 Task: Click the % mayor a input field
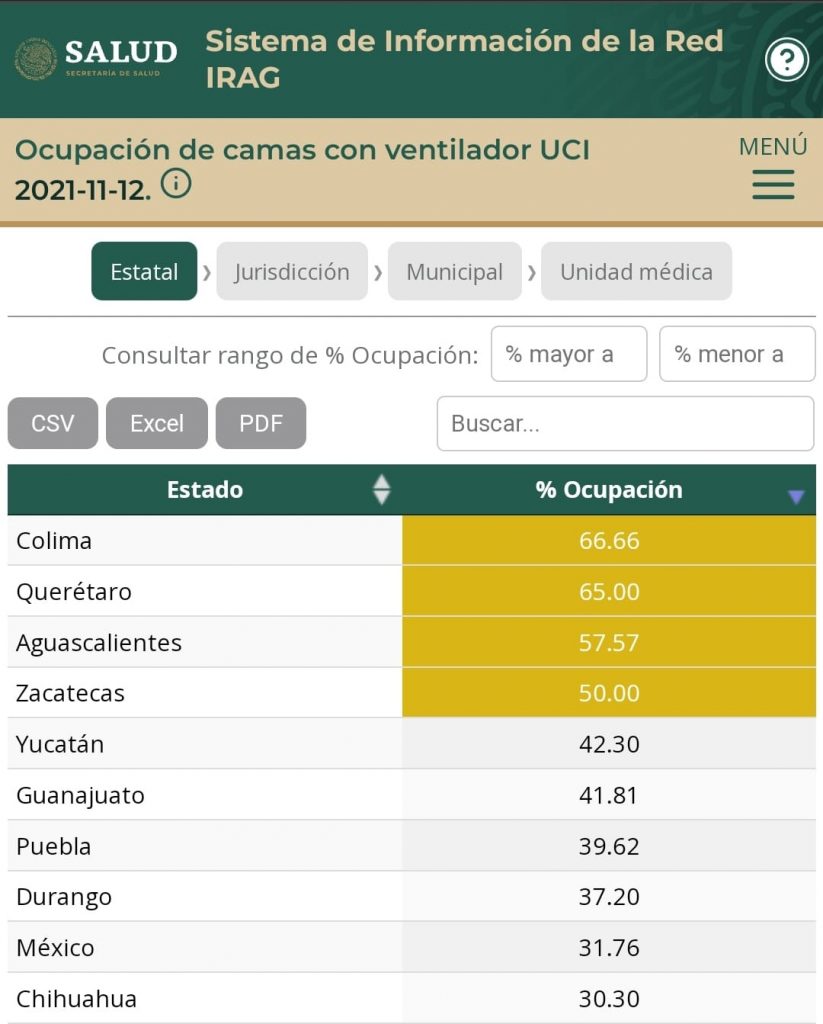coord(568,353)
